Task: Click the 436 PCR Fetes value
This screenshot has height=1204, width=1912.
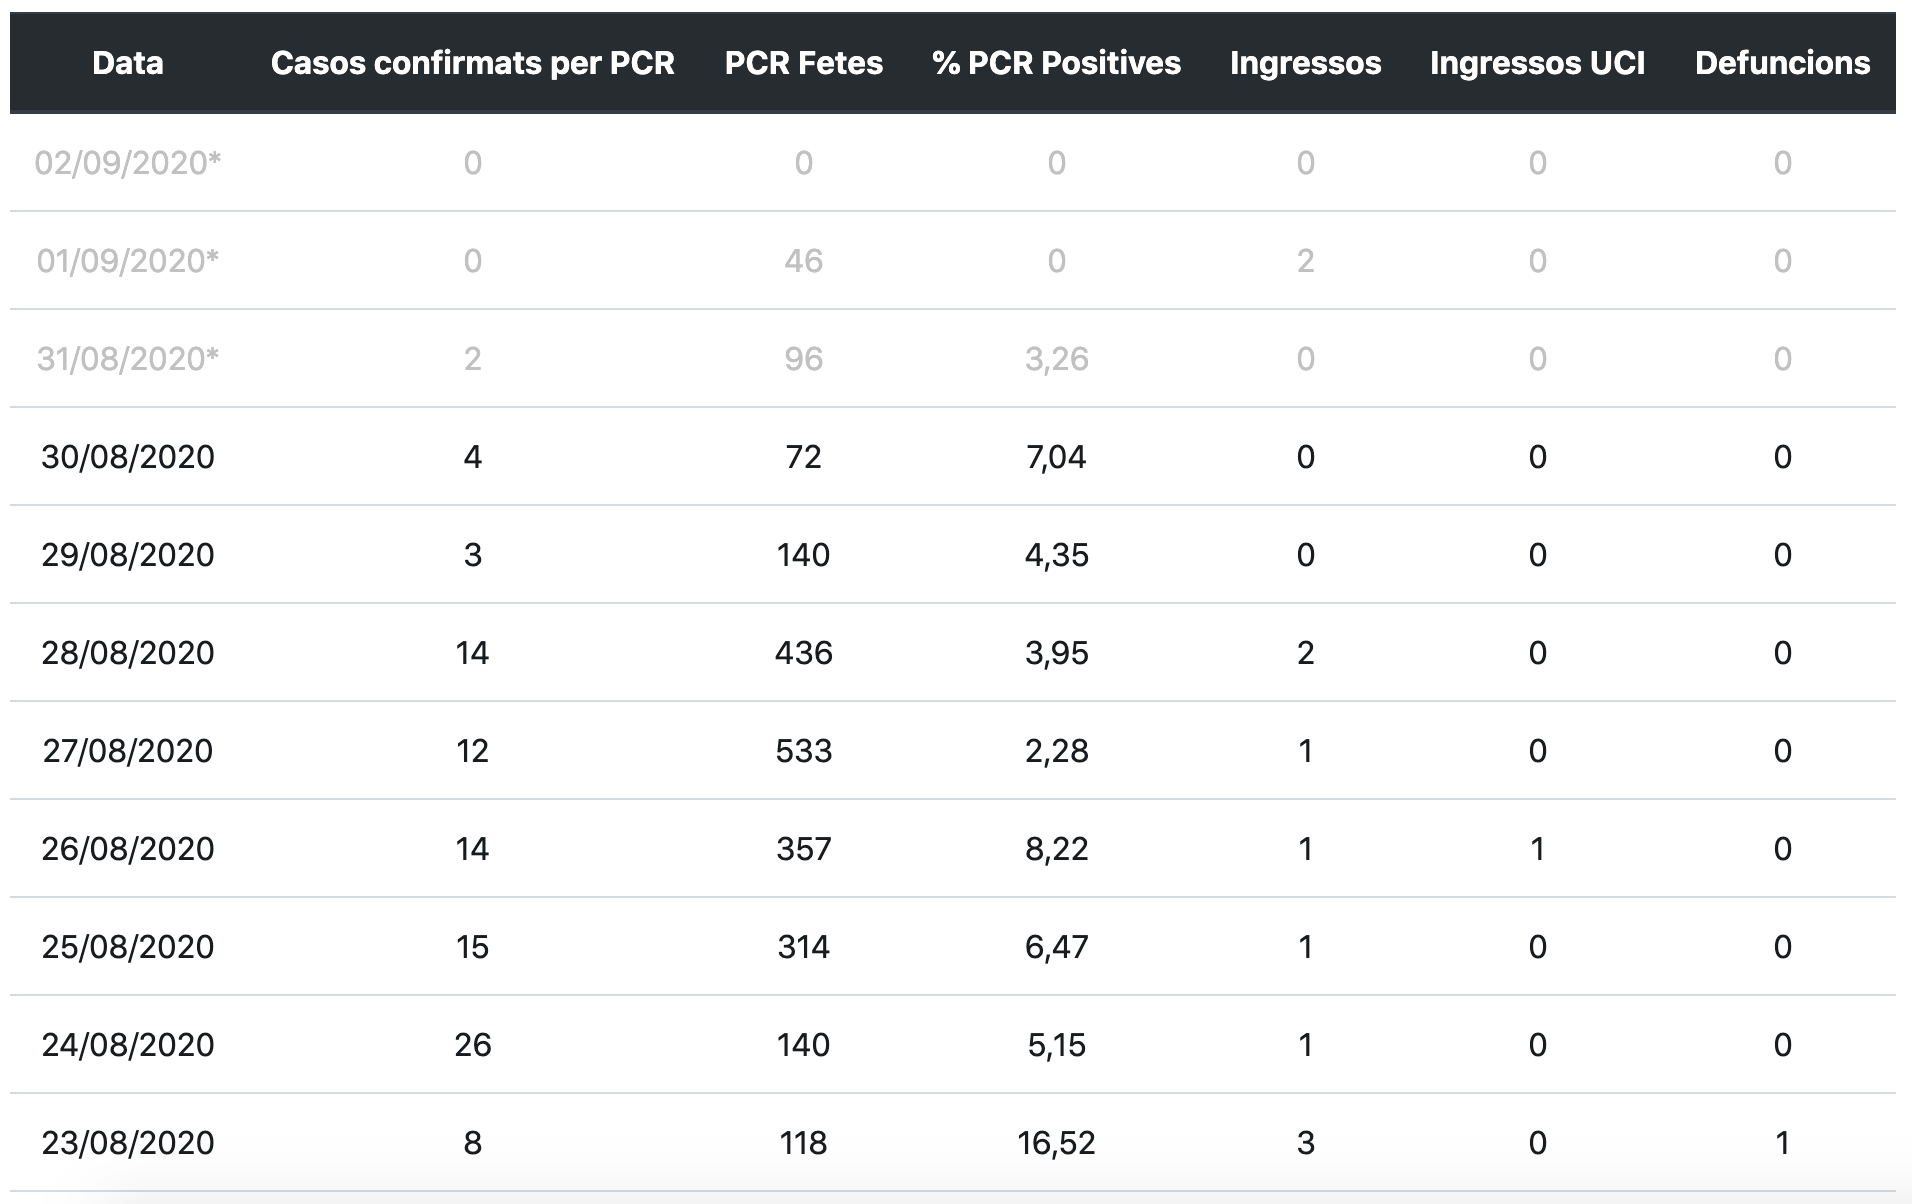Action: 803,653
